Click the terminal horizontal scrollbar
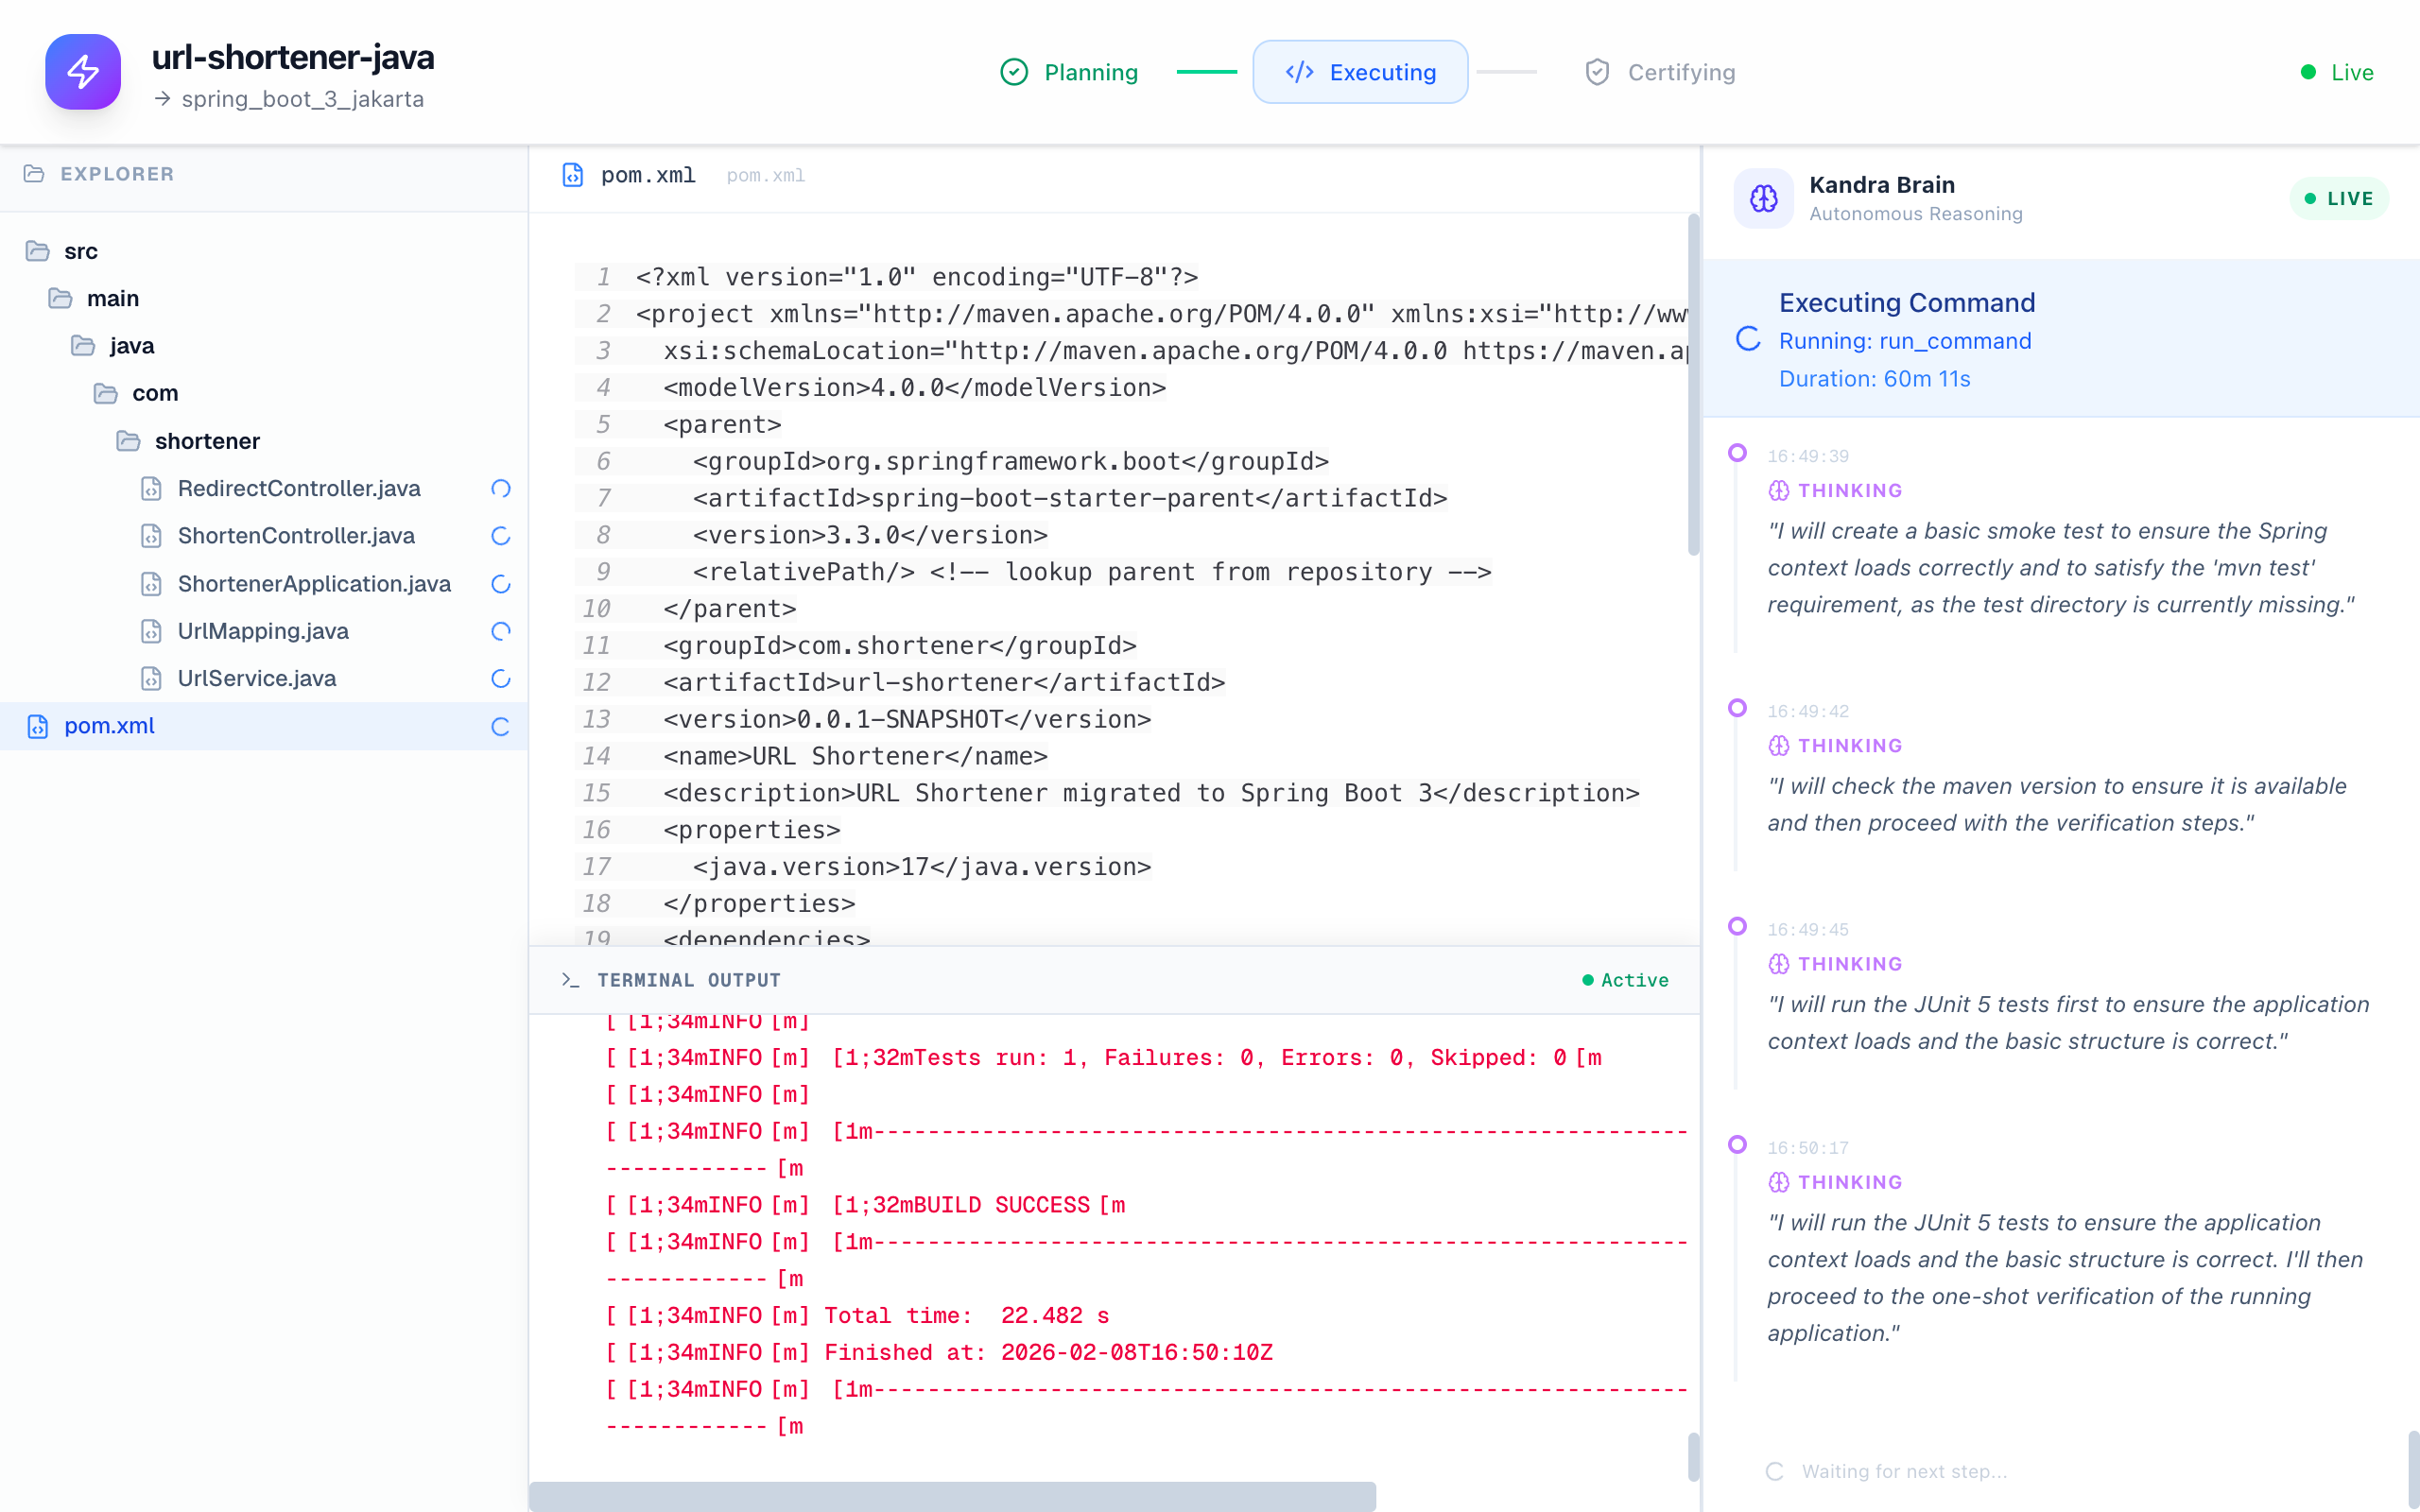This screenshot has height=1512, width=2420. (952, 1495)
